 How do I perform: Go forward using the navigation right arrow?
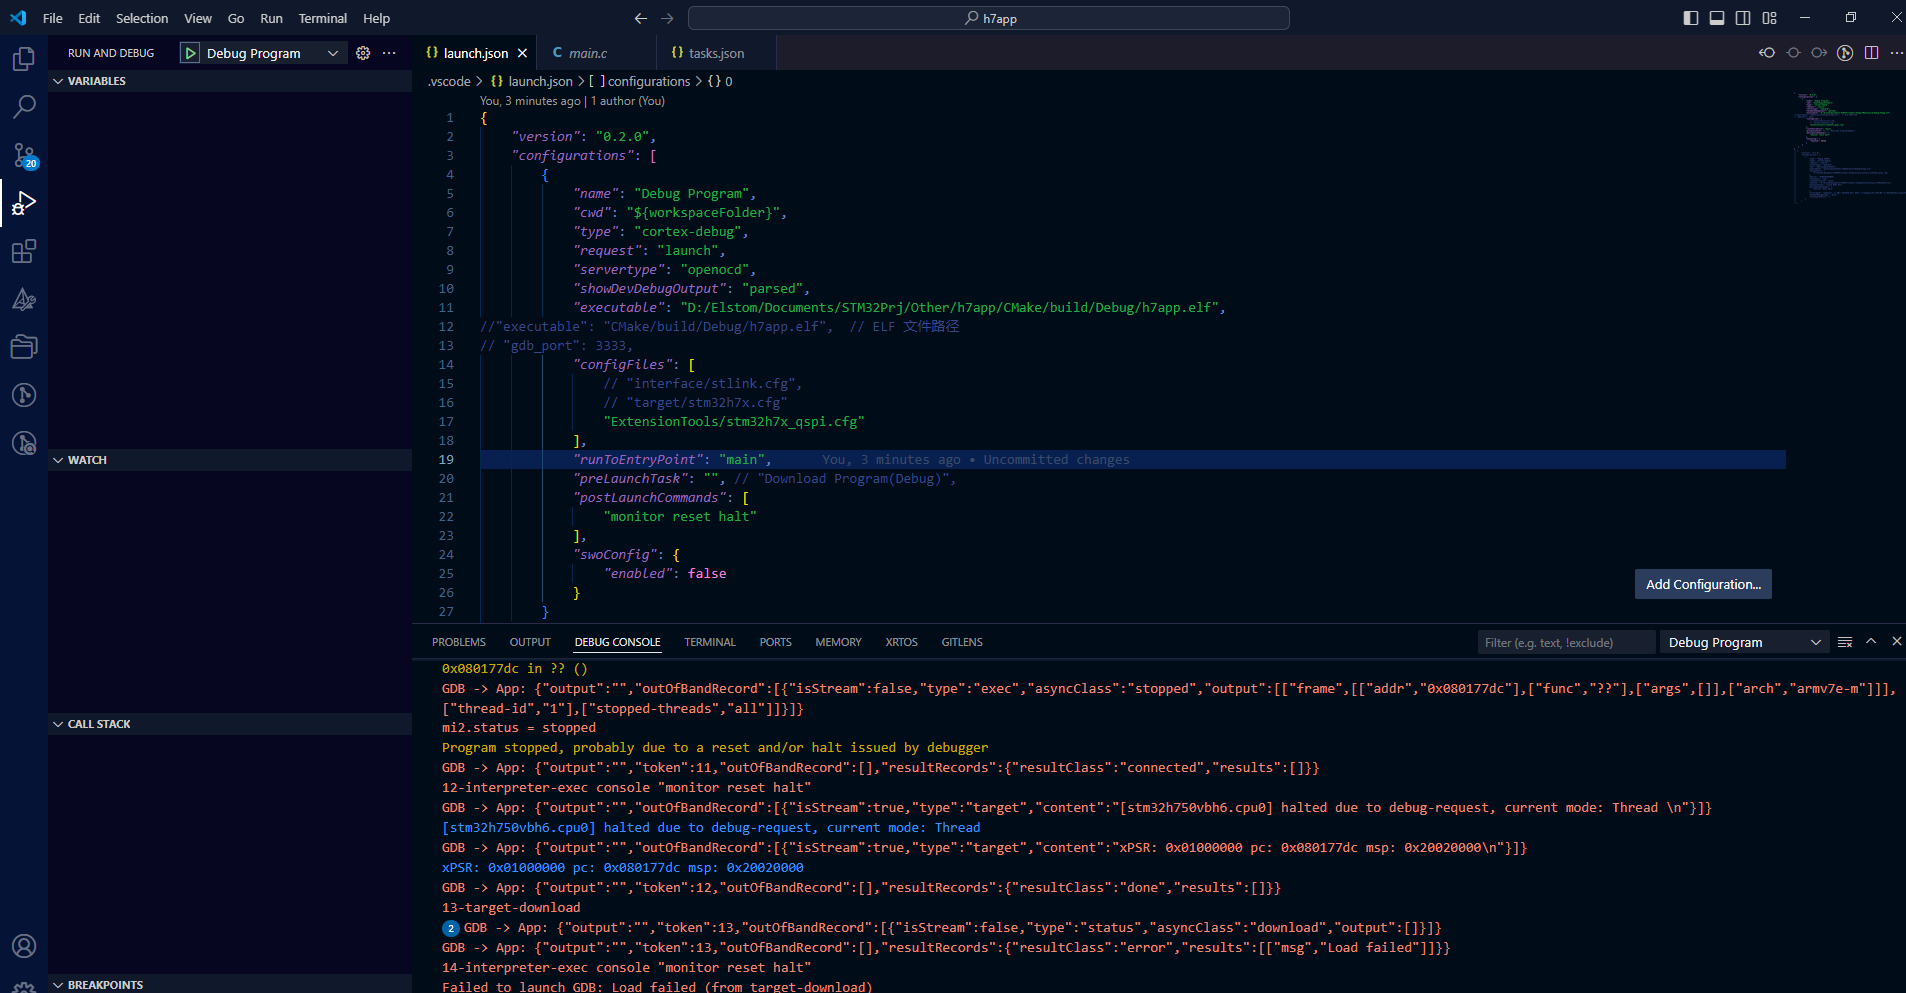pos(667,18)
